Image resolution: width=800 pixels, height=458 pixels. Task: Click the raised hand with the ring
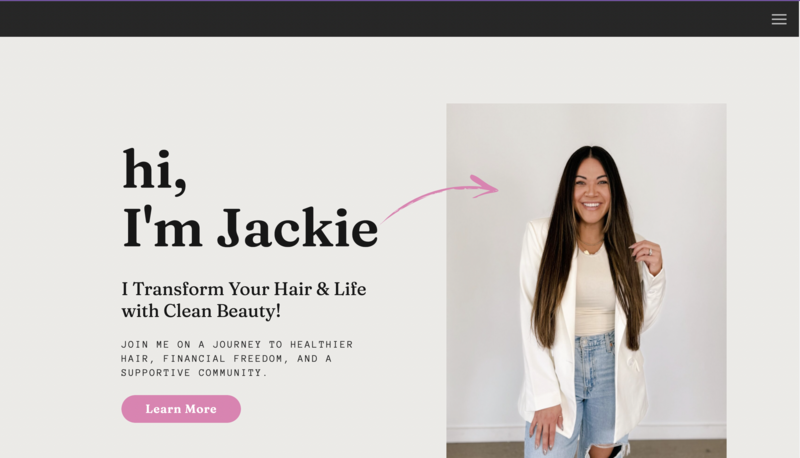coord(647,255)
